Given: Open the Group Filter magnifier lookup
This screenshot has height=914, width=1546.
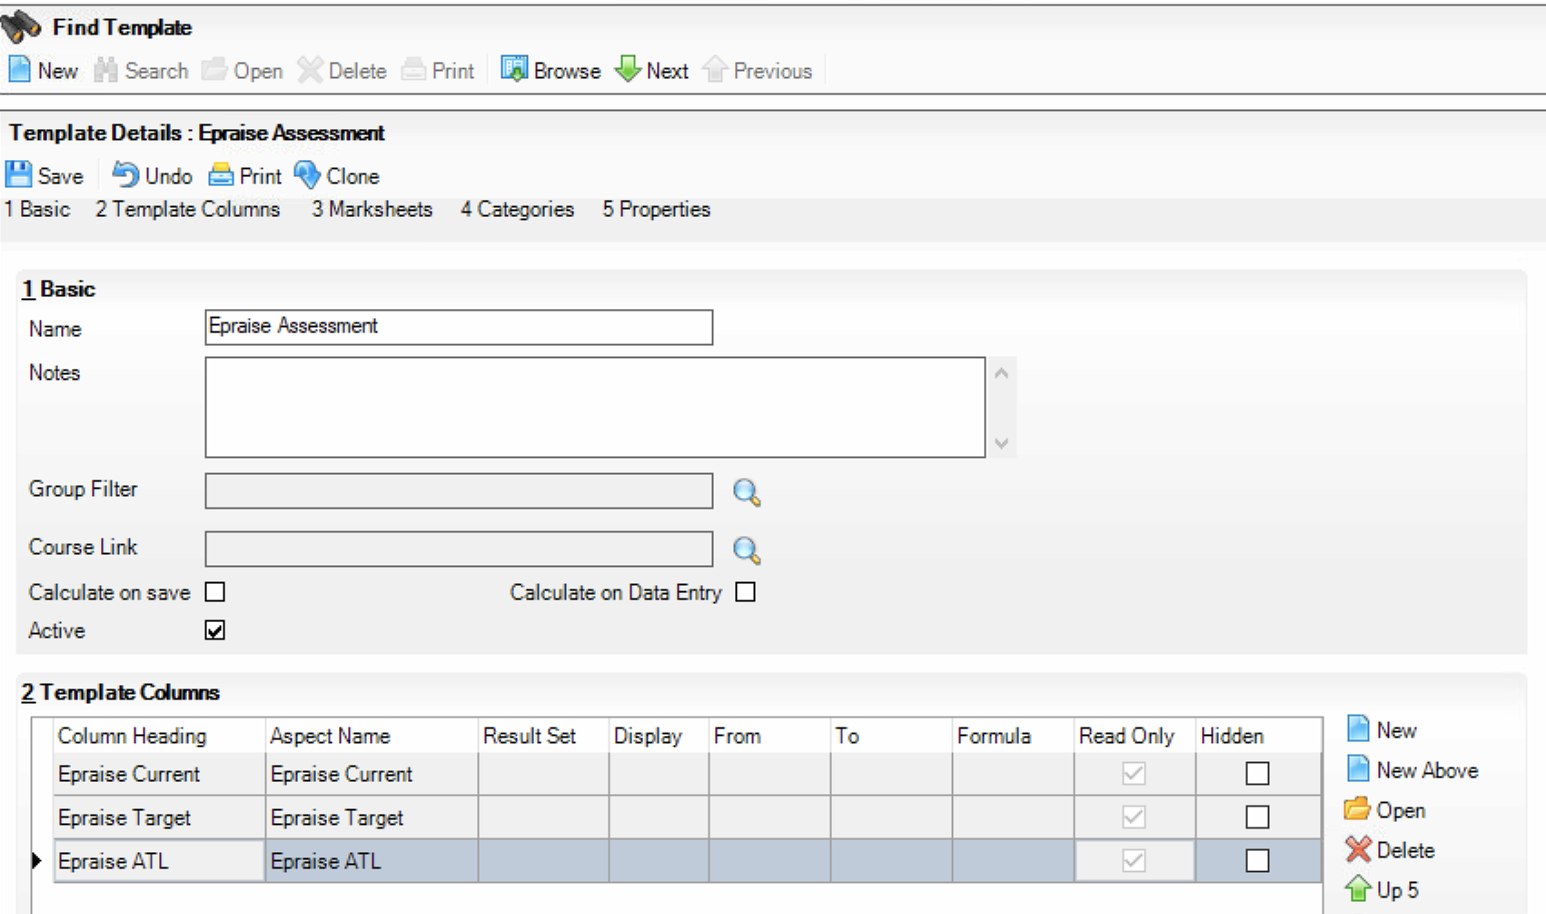Looking at the screenshot, I should tap(746, 491).
